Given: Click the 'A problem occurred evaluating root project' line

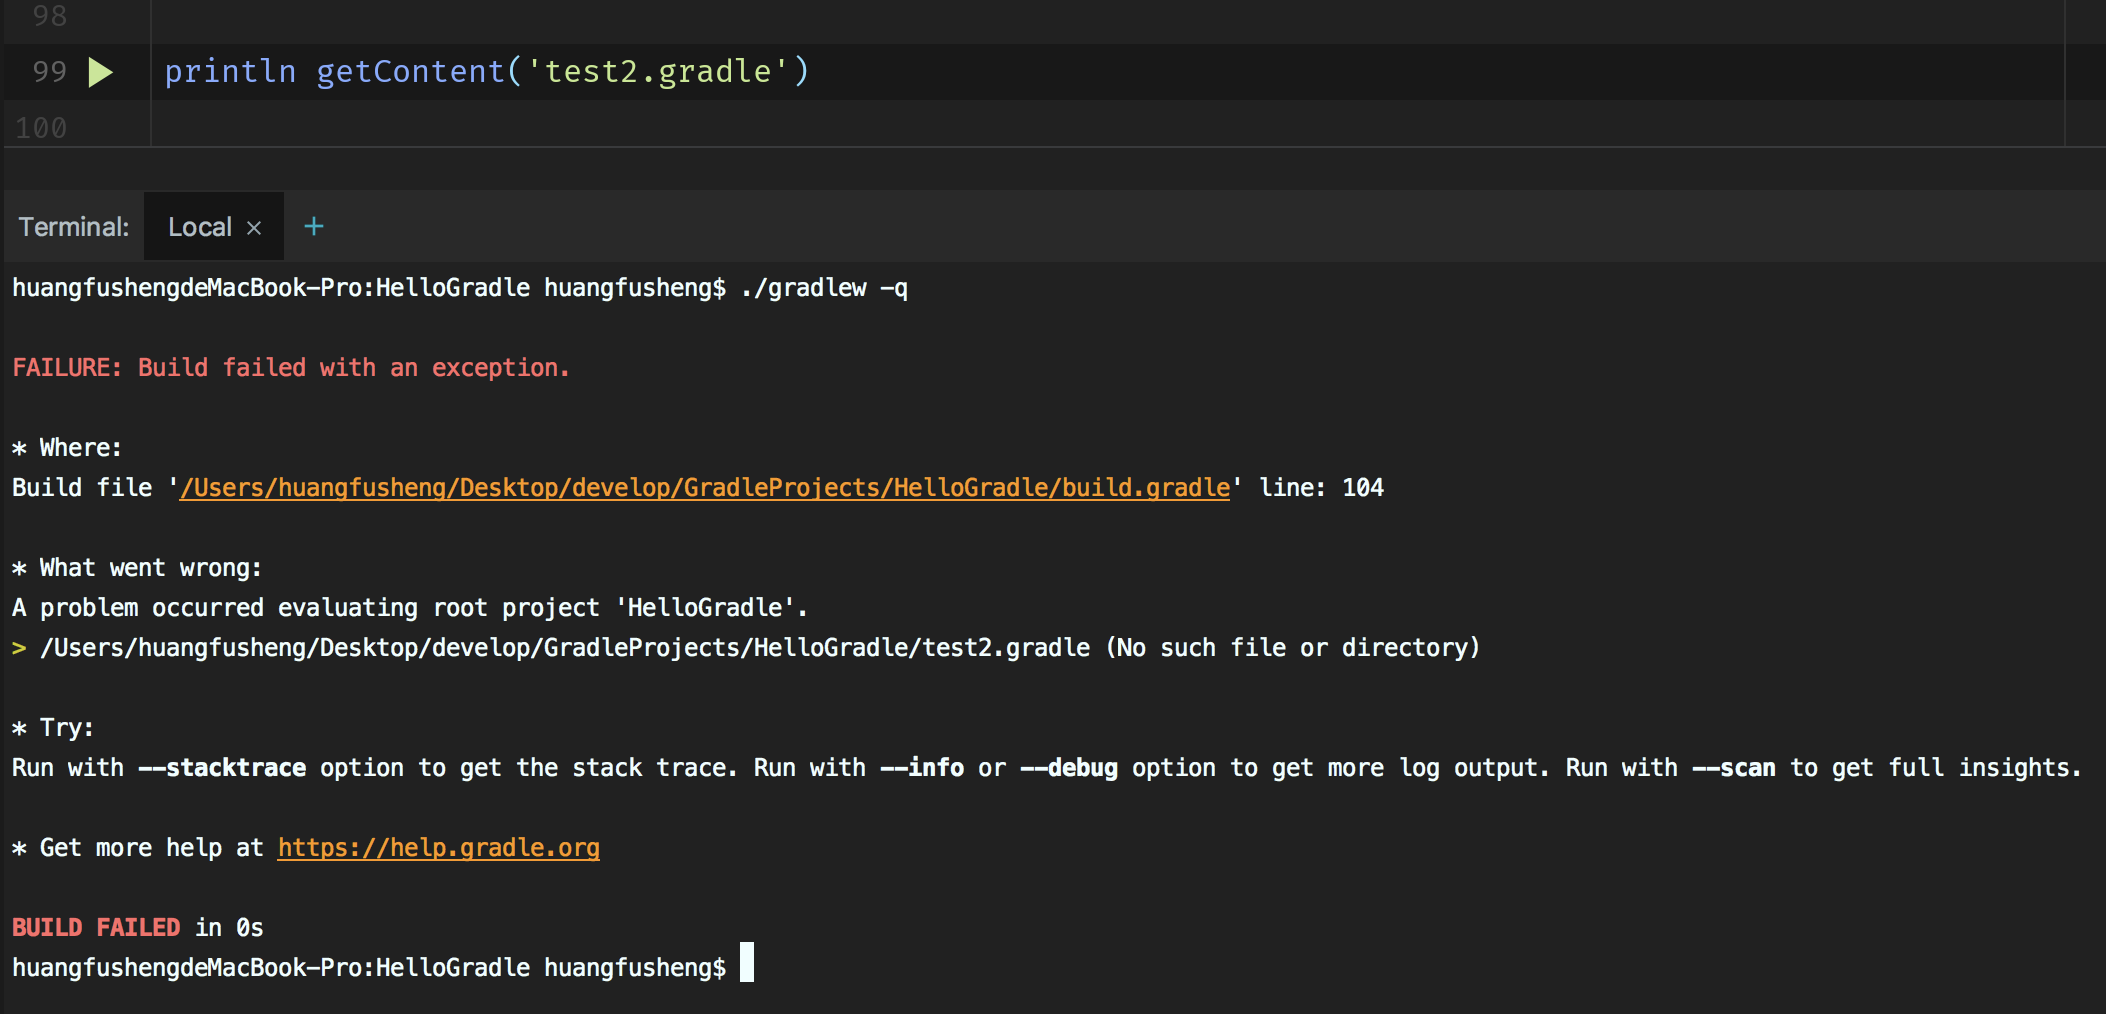Looking at the screenshot, I should pyautogui.click(x=410, y=608).
